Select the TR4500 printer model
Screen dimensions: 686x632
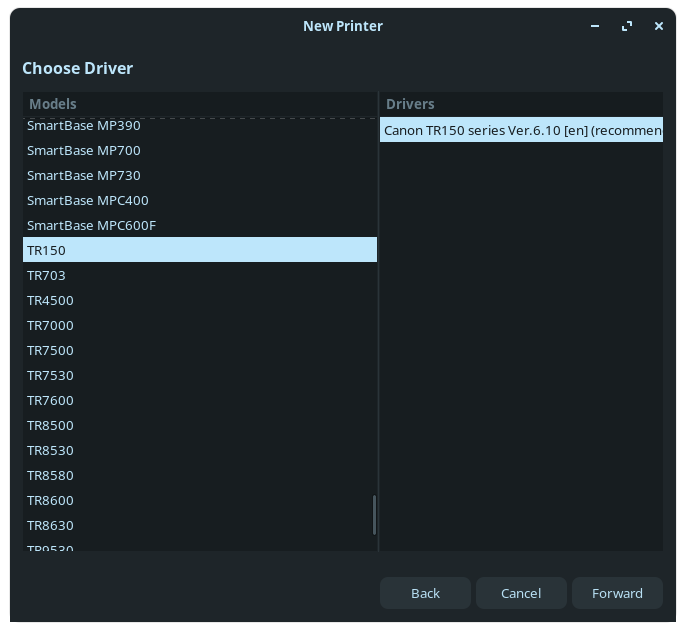pos(50,300)
